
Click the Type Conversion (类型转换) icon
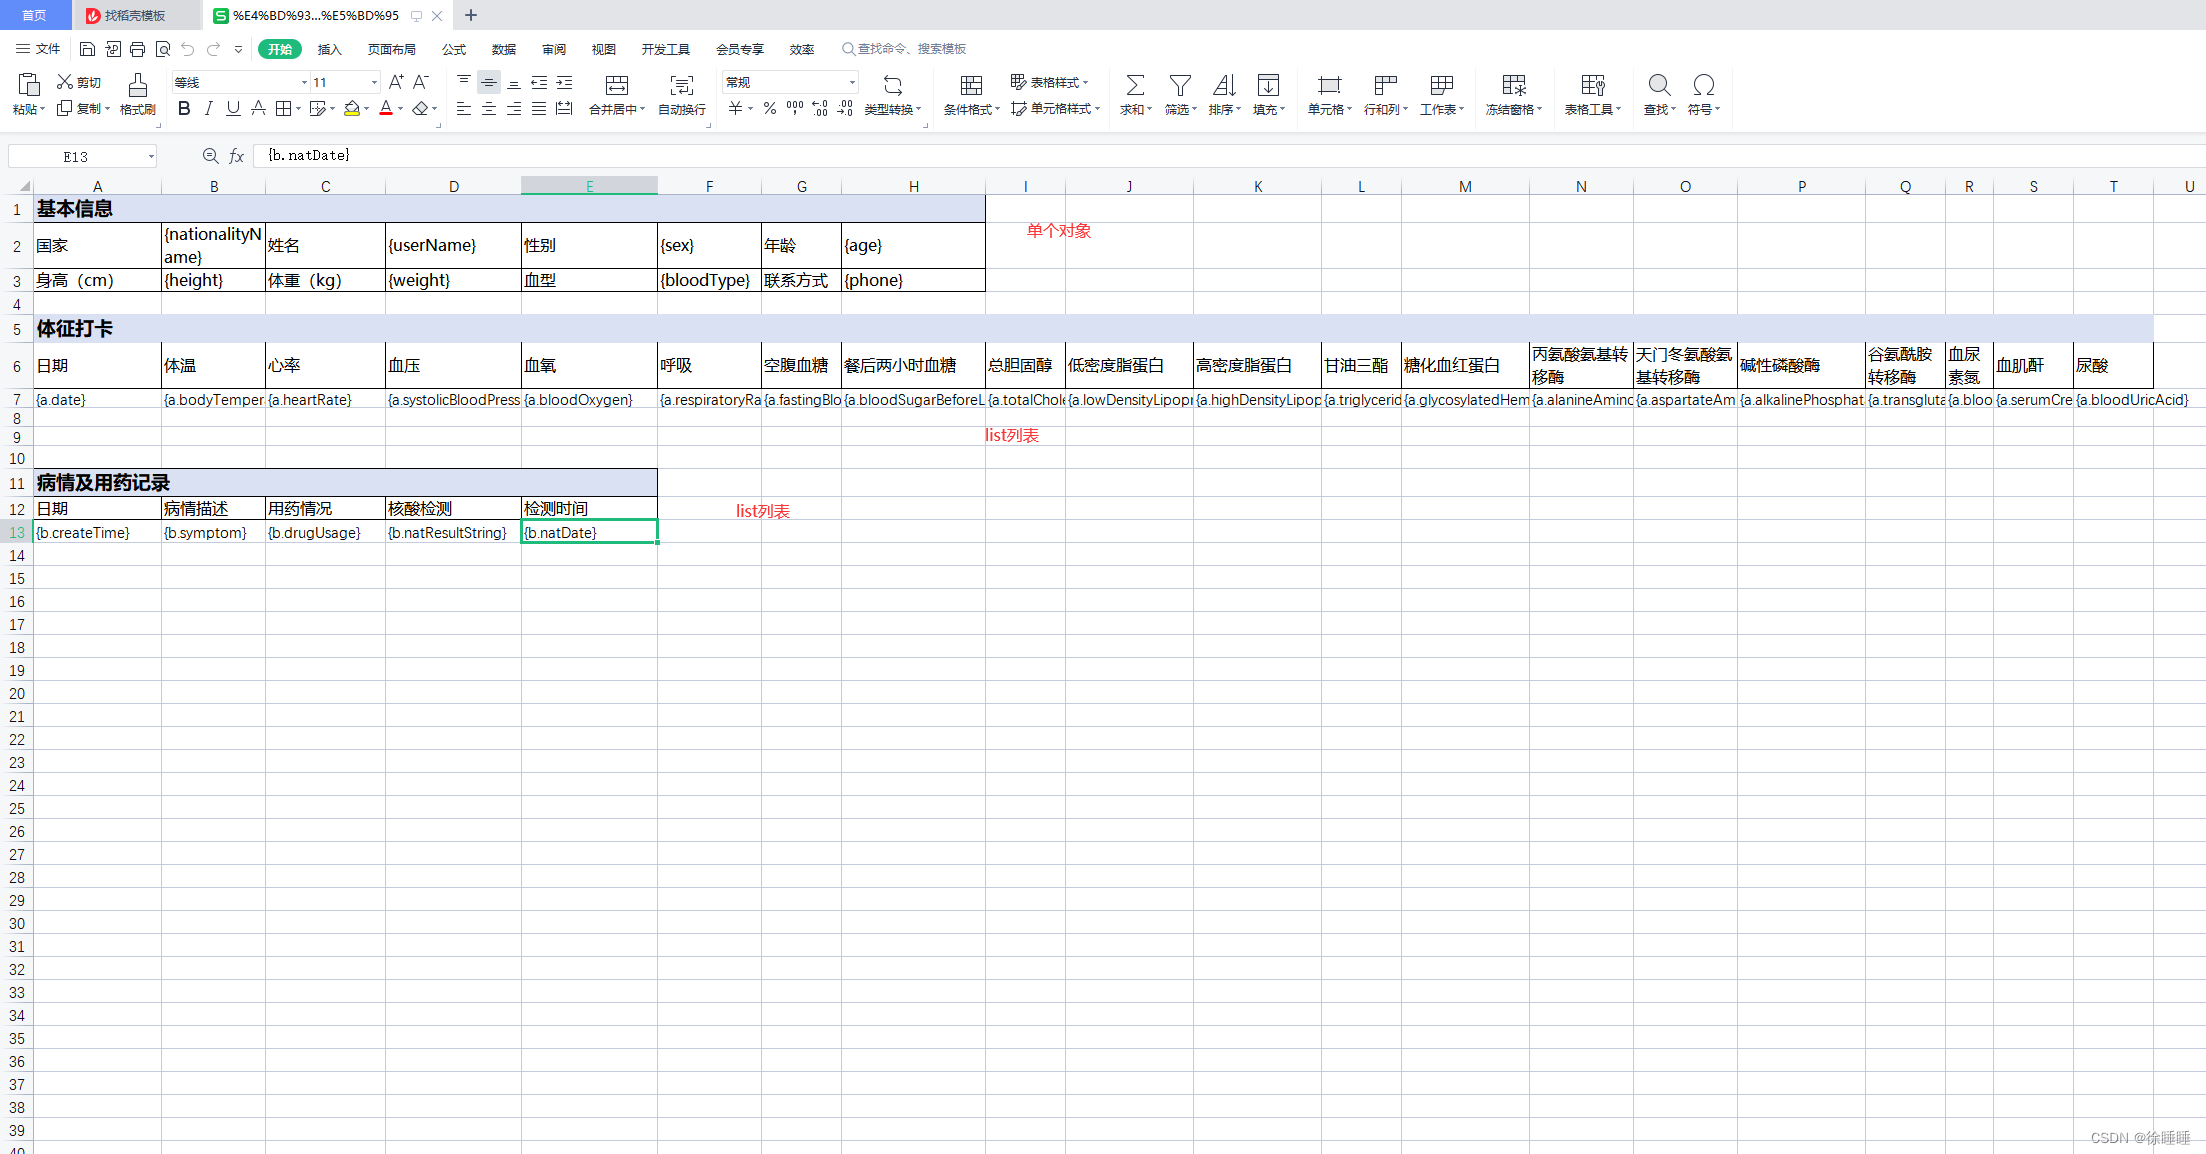point(893,85)
